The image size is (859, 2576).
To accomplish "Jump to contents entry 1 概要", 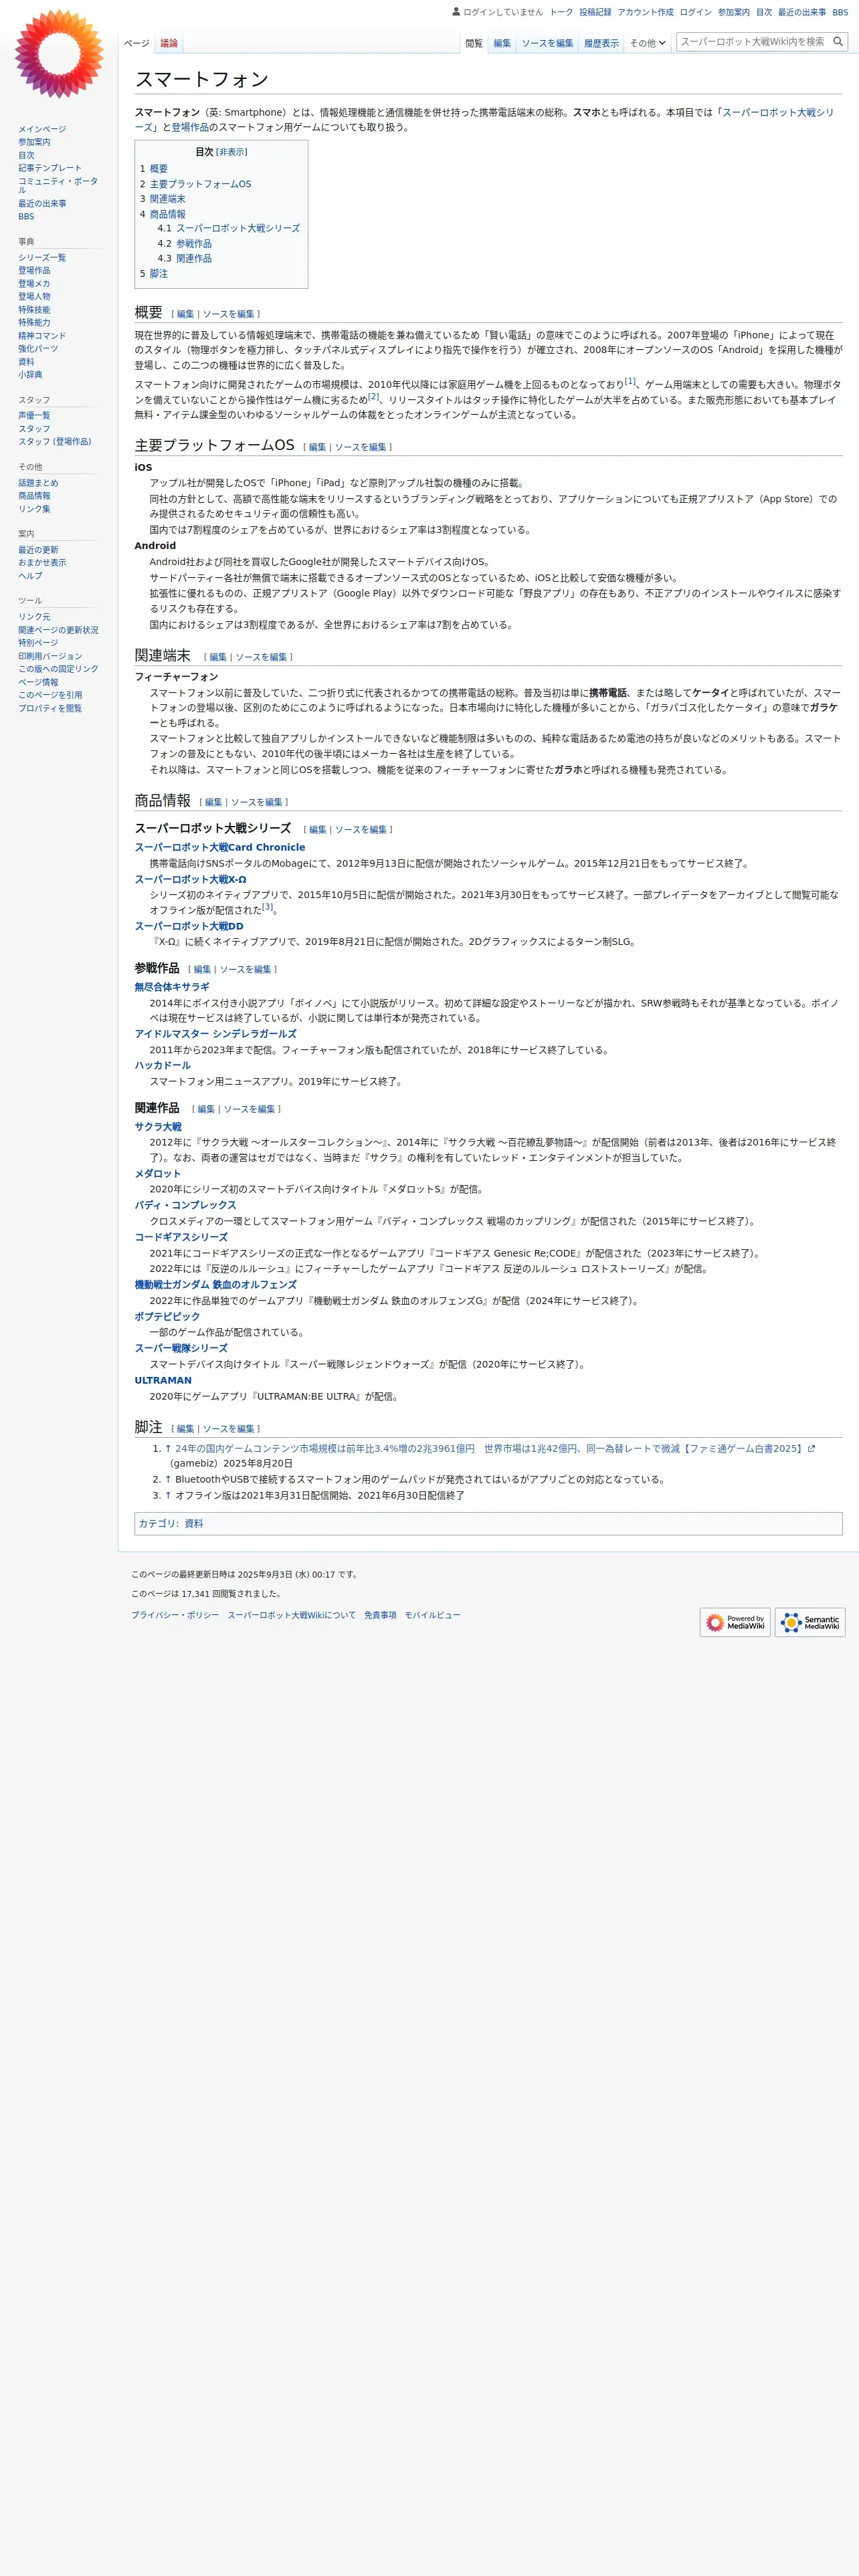I will (x=154, y=169).
